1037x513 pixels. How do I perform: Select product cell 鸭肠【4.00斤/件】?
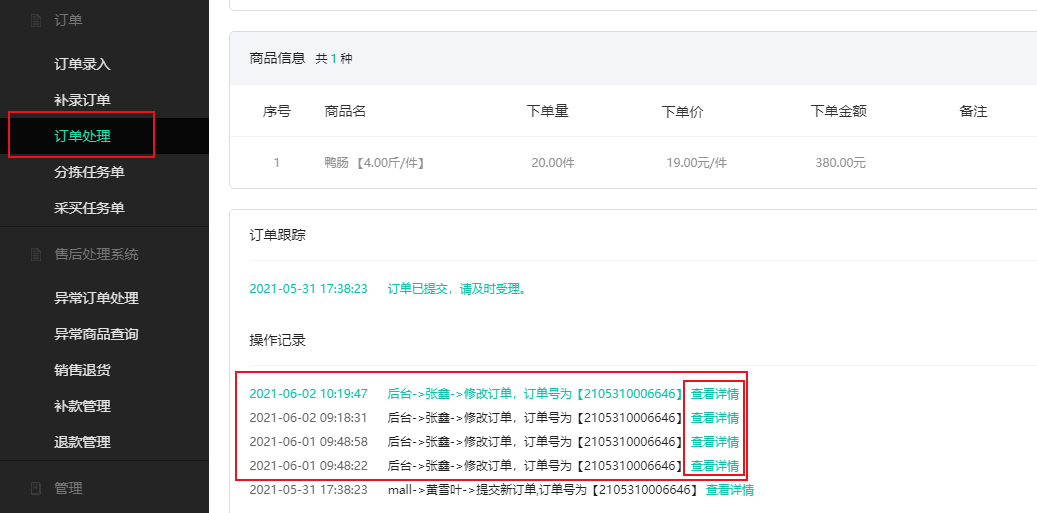click(x=374, y=163)
